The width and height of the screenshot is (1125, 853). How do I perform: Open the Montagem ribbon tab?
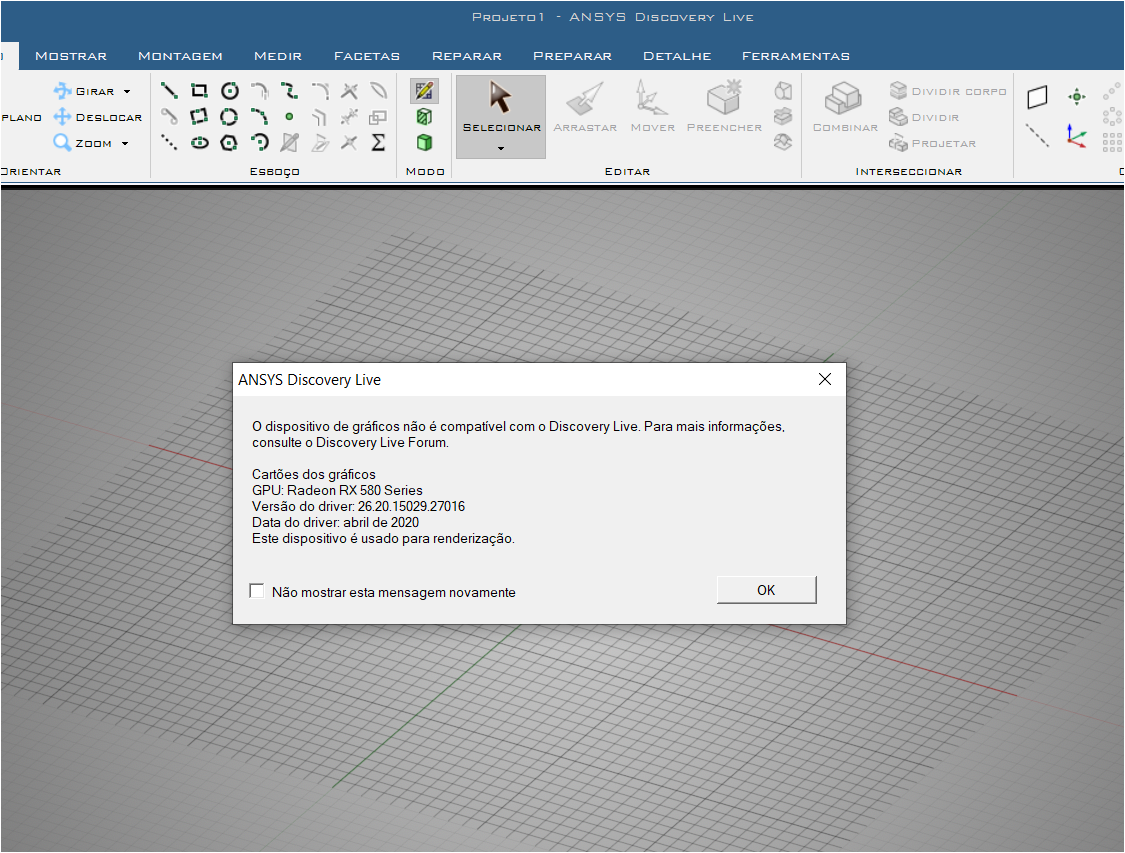pyautogui.click(x=180, y=56)
